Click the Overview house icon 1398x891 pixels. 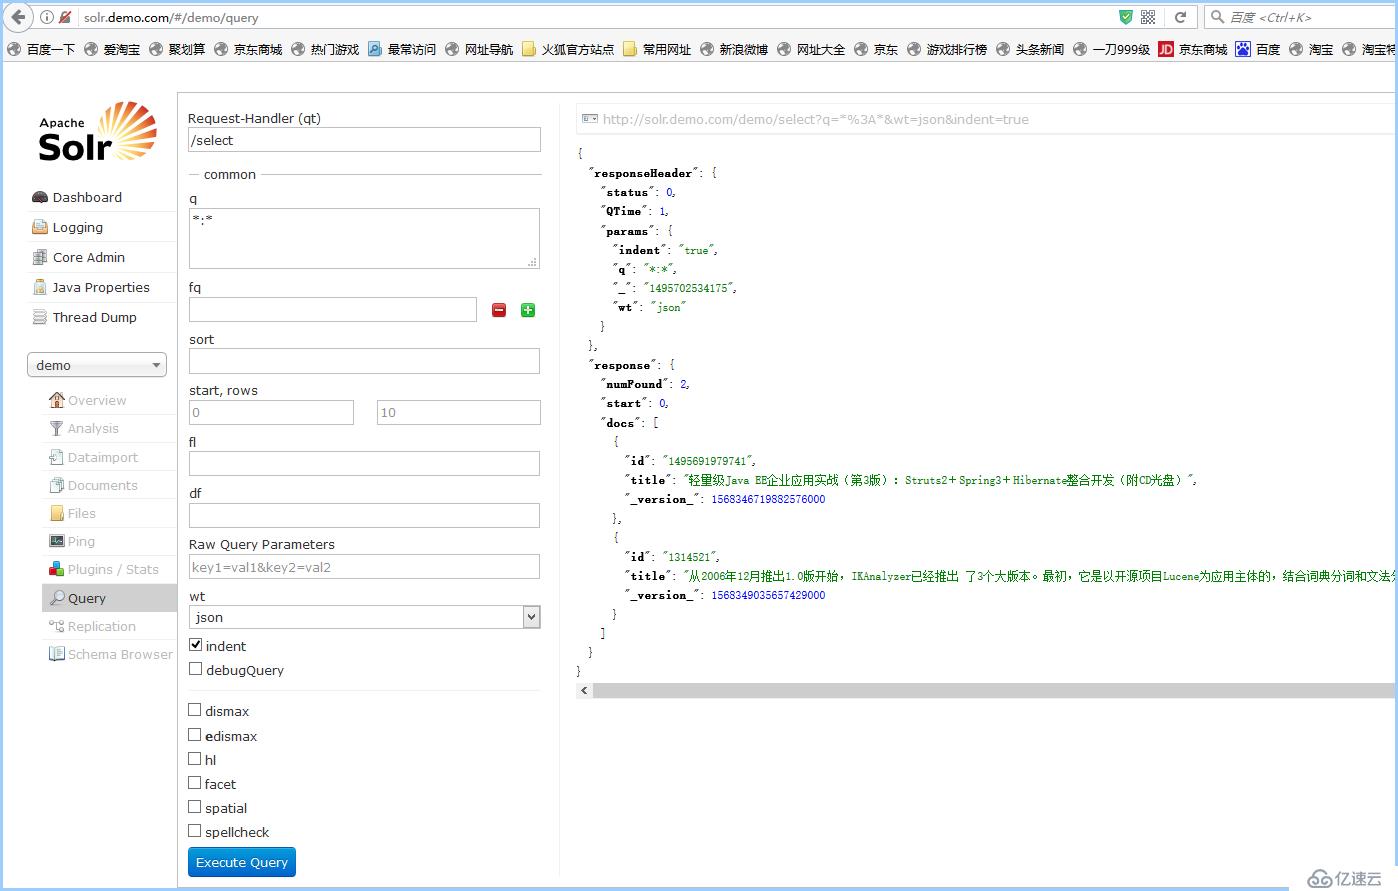point(57,400)
